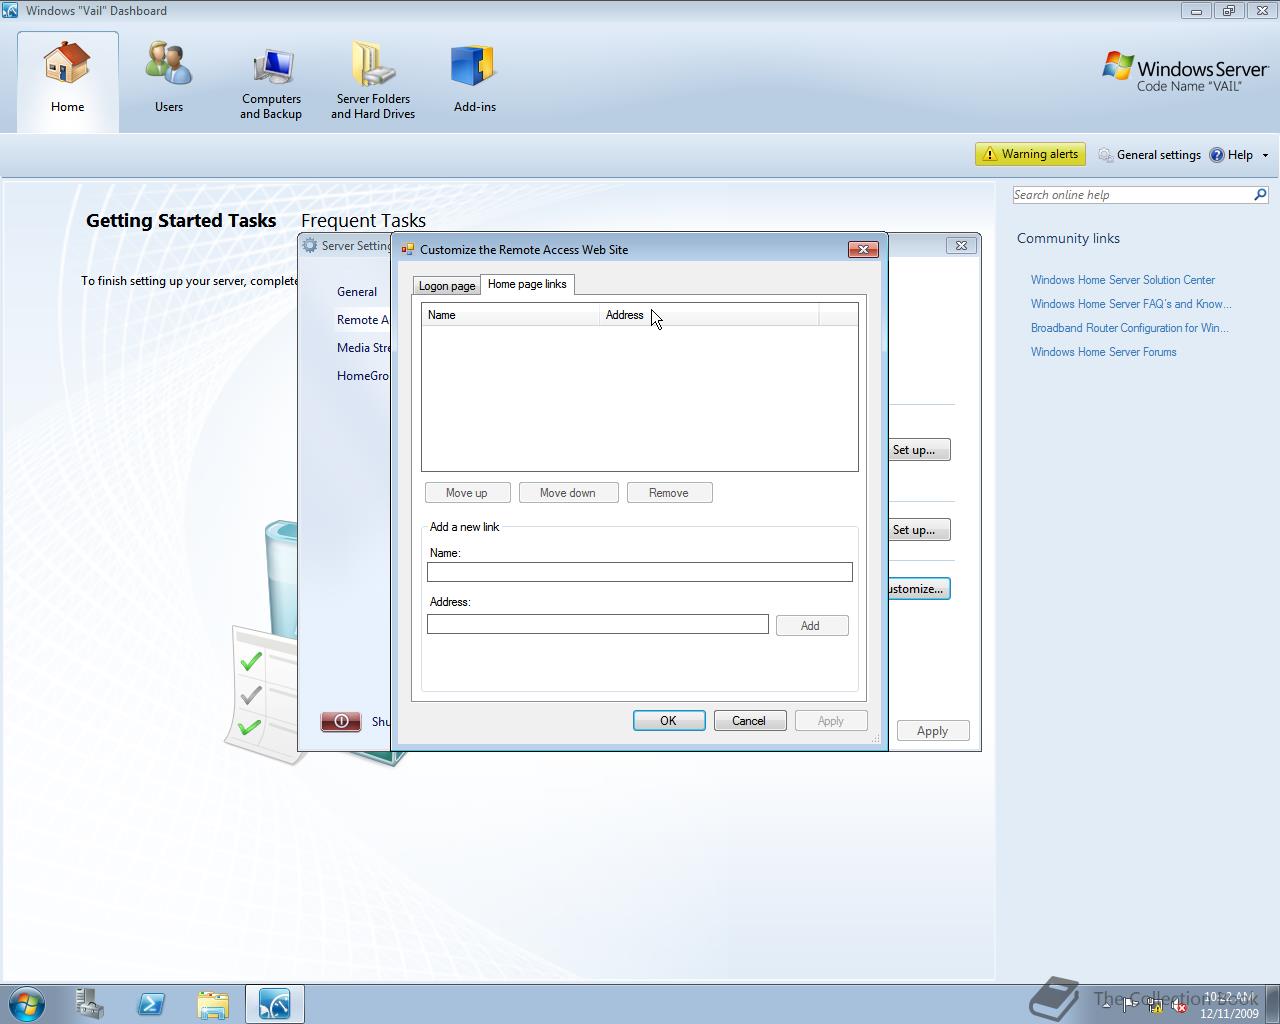Switch to the Logon page tab
This screenshot has height=1024, width=1280.
pos(447,286)
